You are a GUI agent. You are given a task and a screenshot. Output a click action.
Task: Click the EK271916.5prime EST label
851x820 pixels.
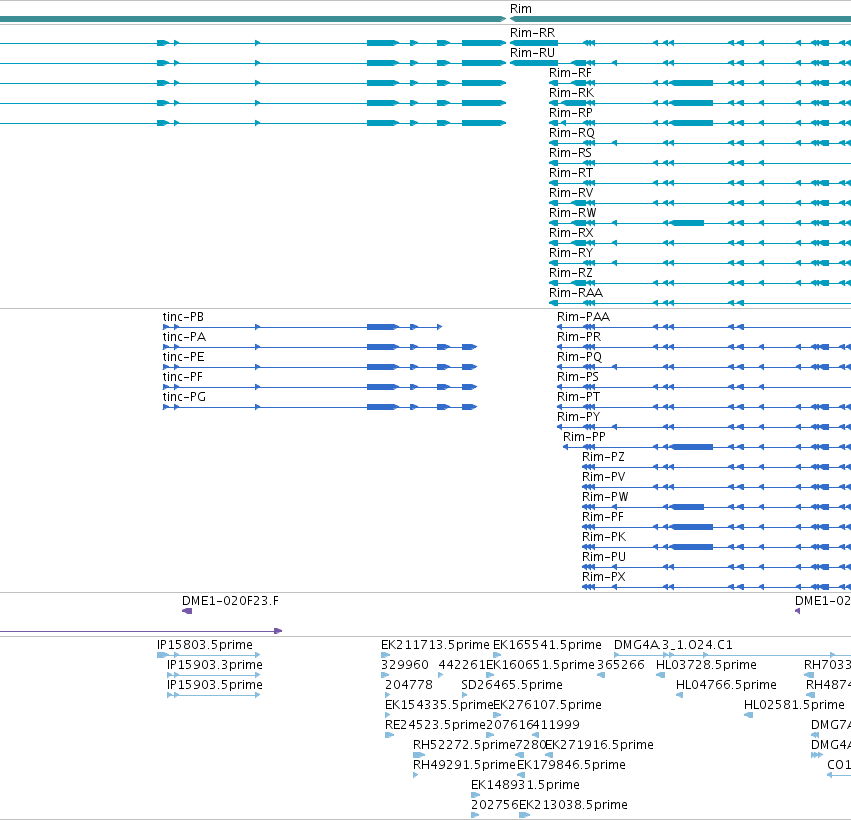pos(599,746)
